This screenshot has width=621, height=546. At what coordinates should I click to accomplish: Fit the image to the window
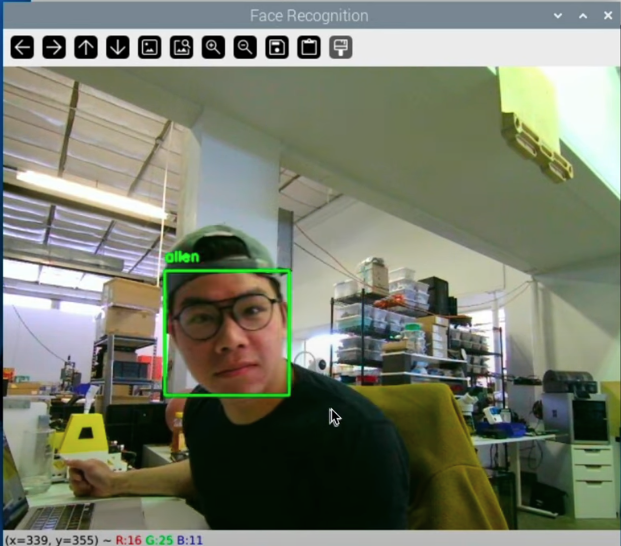[x=181, y=47]
